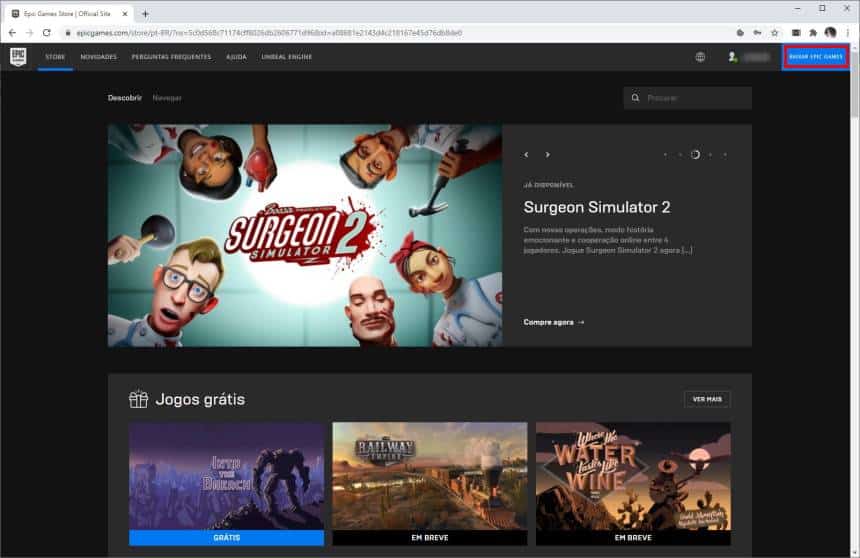The width and height of the screenshot is (860, 558).
Task: Click the gift icon beside Jogos grátis
Action: point(138,399)
